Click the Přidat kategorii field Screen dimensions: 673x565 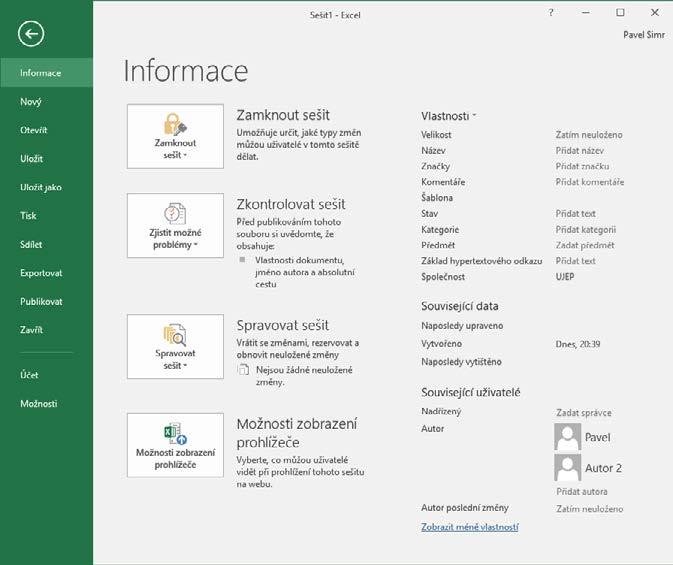coord(585,230)
